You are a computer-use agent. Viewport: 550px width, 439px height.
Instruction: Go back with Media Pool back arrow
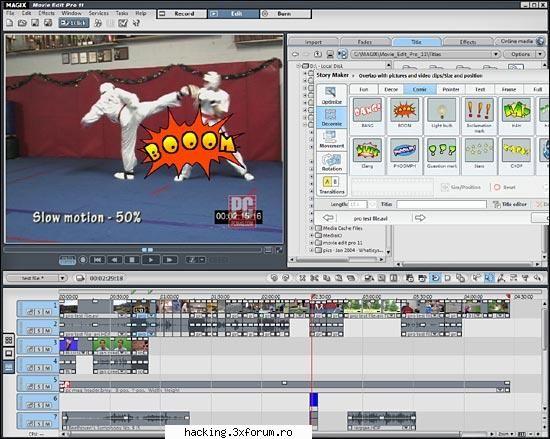coord(295,54)
